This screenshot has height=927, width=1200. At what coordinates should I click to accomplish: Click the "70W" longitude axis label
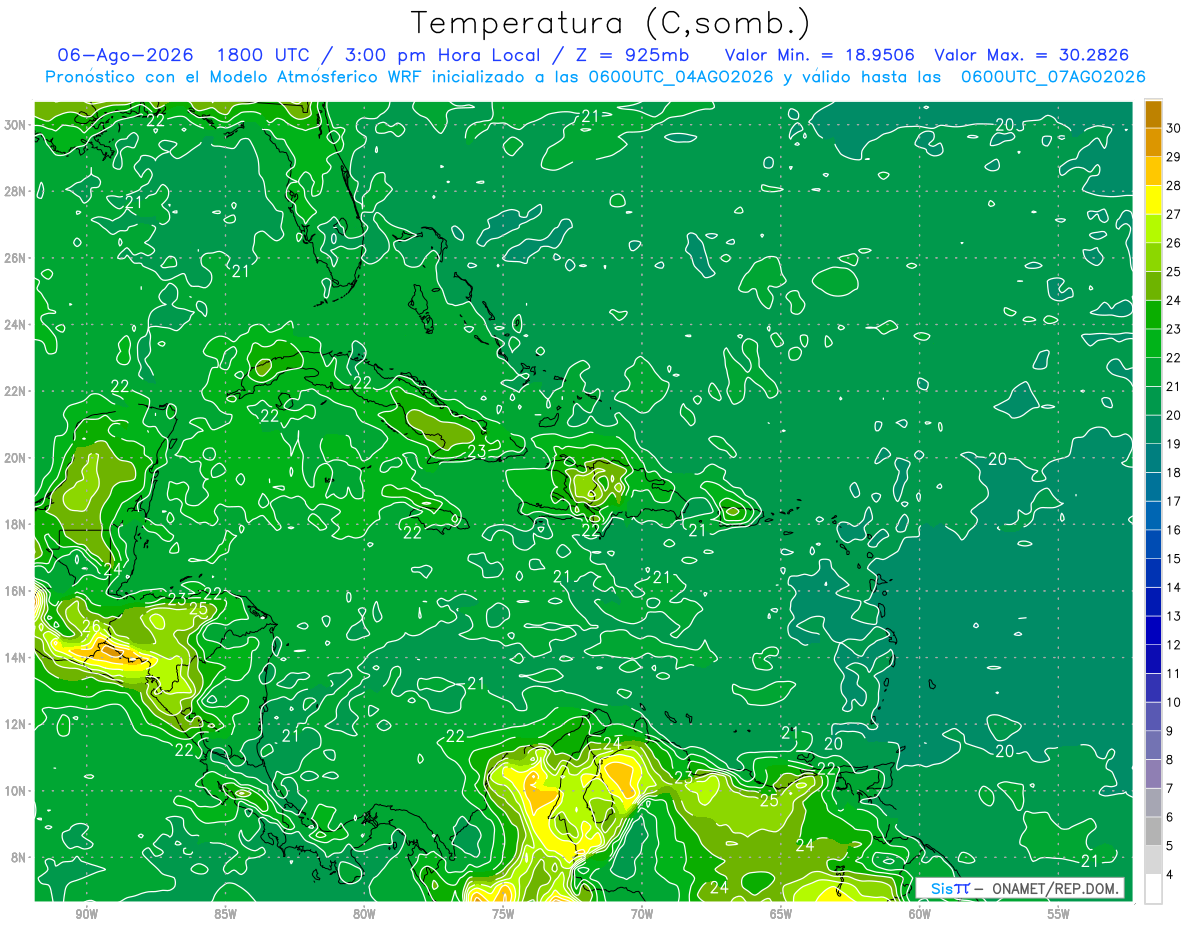[x=642, y=914]
